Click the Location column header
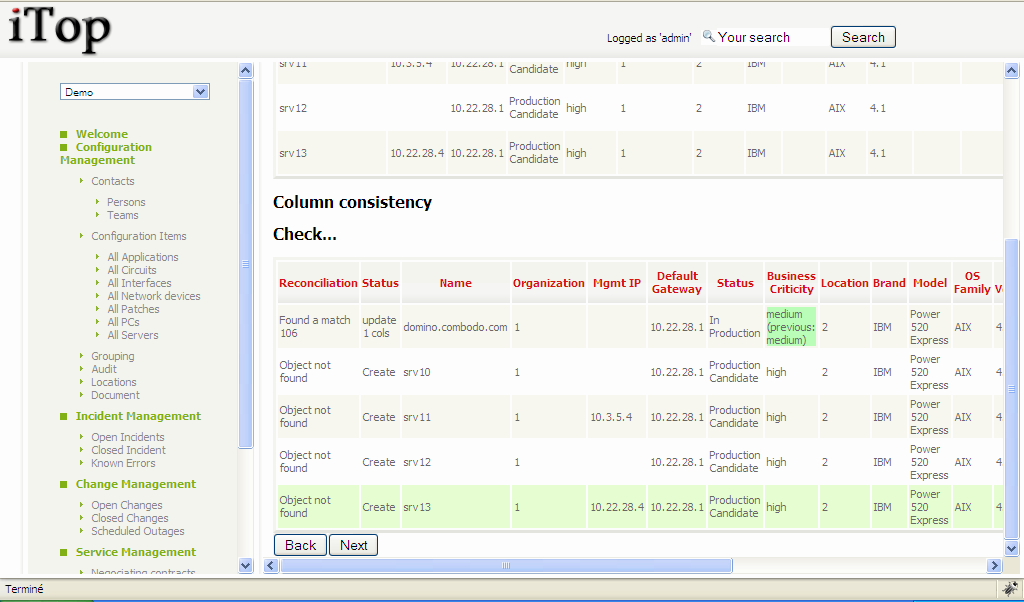This screenshot has width=1024, height=602. click(x=844, y=283)
